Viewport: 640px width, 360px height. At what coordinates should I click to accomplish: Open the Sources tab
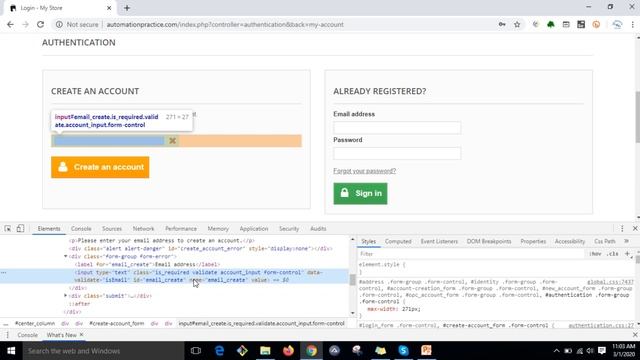point(112,229)
